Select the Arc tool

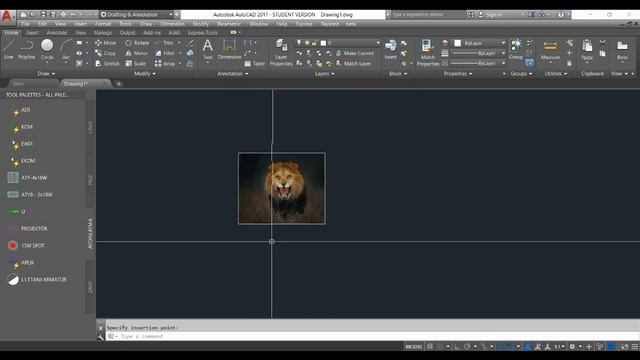point(66,49)
